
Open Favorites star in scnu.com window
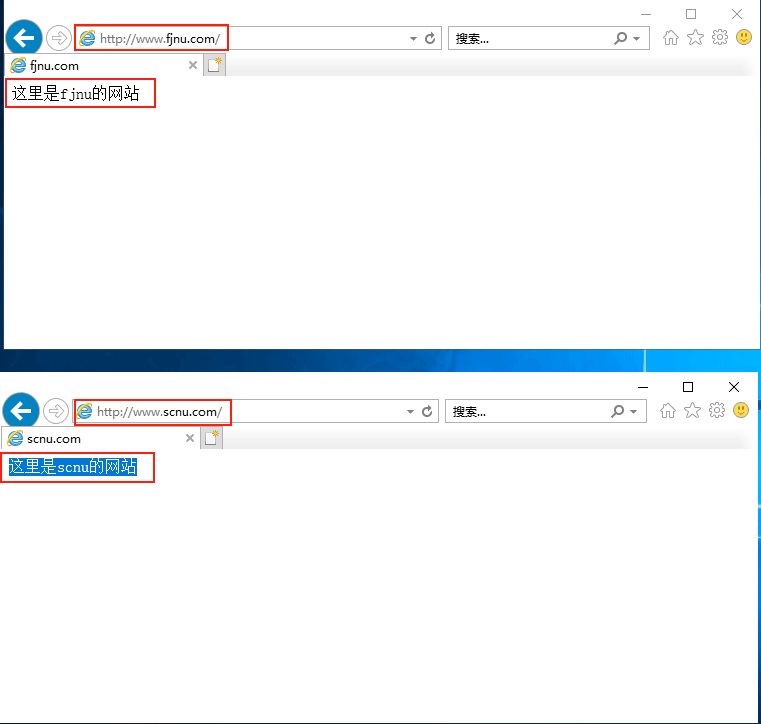coord(692,411)
